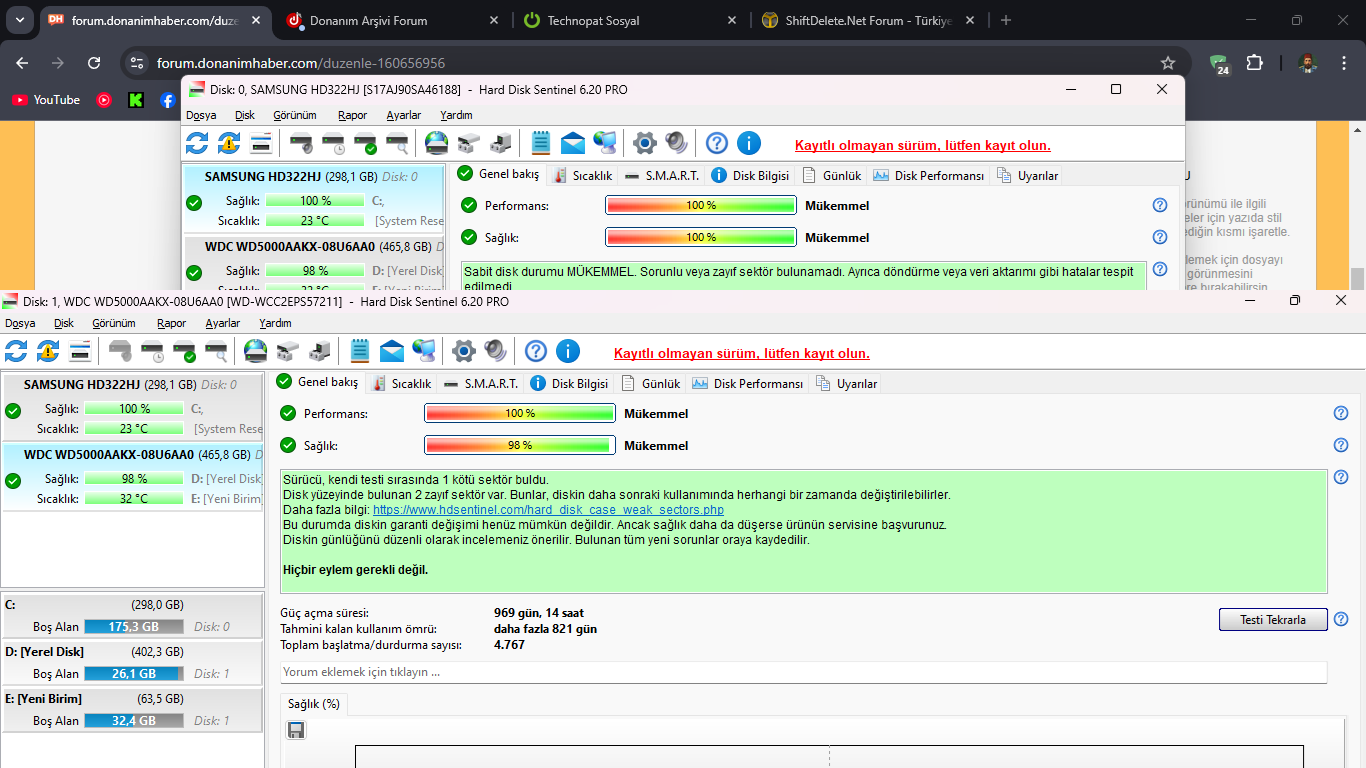
Task: Click the speaker icon in Disk 0 toolbar
Action: pyautogui.click(x=677, y=143)
